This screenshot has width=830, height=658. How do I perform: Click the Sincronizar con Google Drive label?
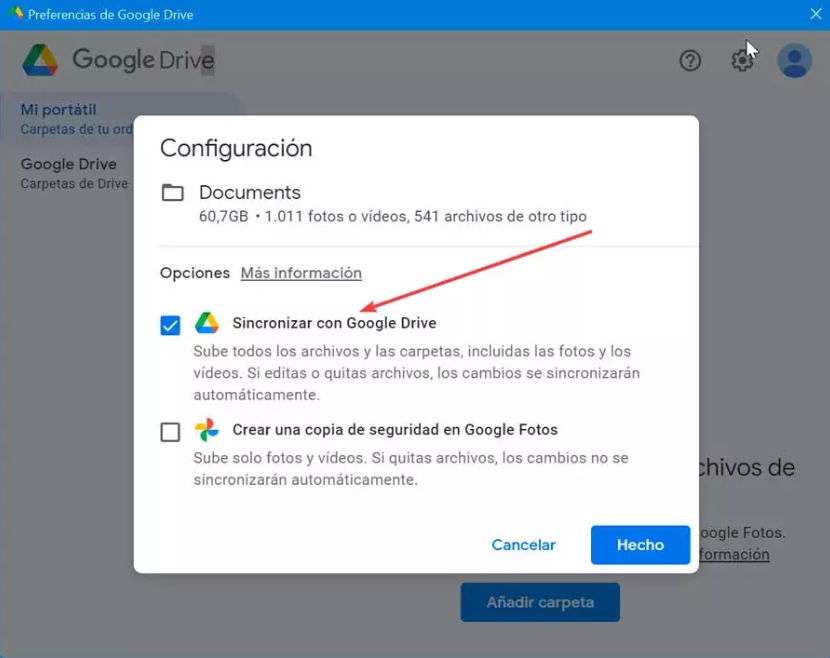tap(335, 323)
